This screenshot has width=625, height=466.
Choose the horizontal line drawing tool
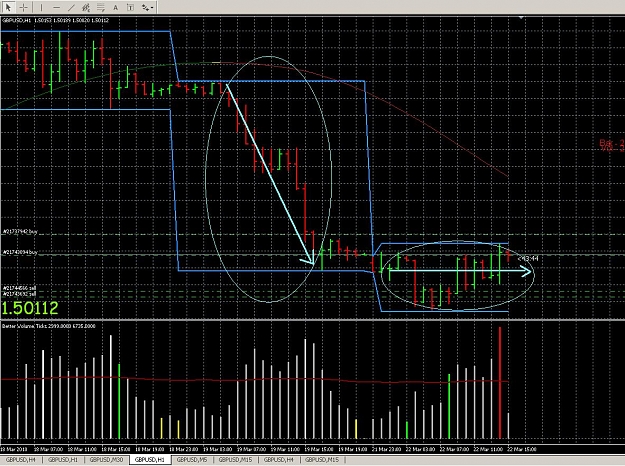(56, 7)
